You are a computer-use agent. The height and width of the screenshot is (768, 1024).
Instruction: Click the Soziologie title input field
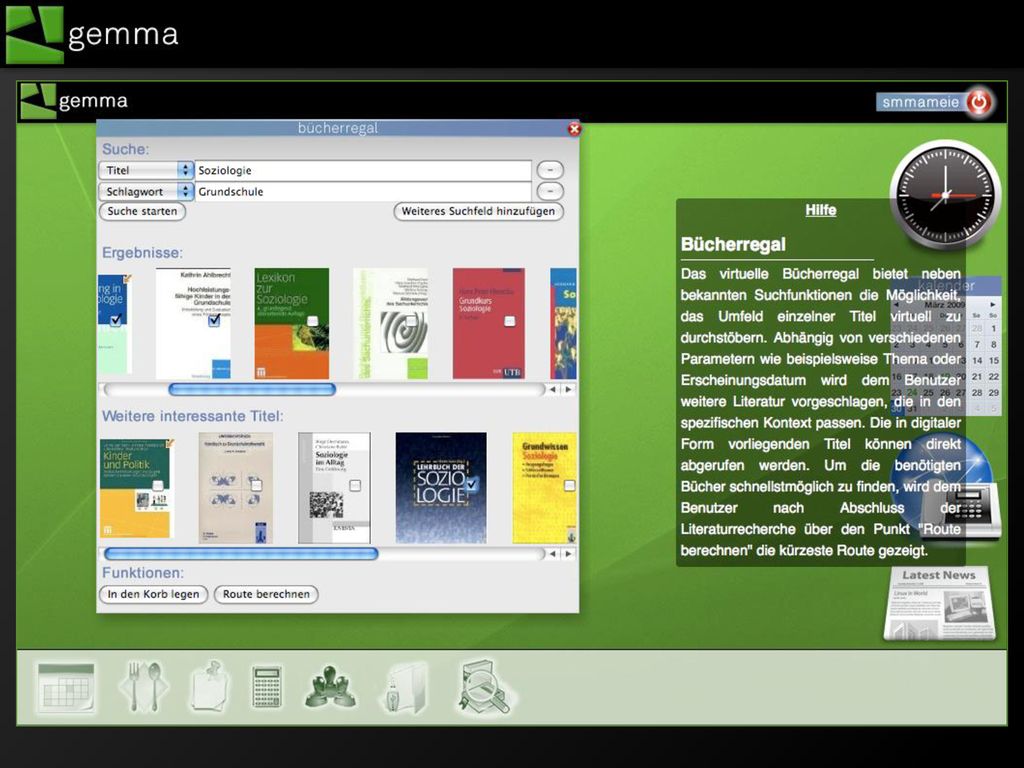point(363,170)
